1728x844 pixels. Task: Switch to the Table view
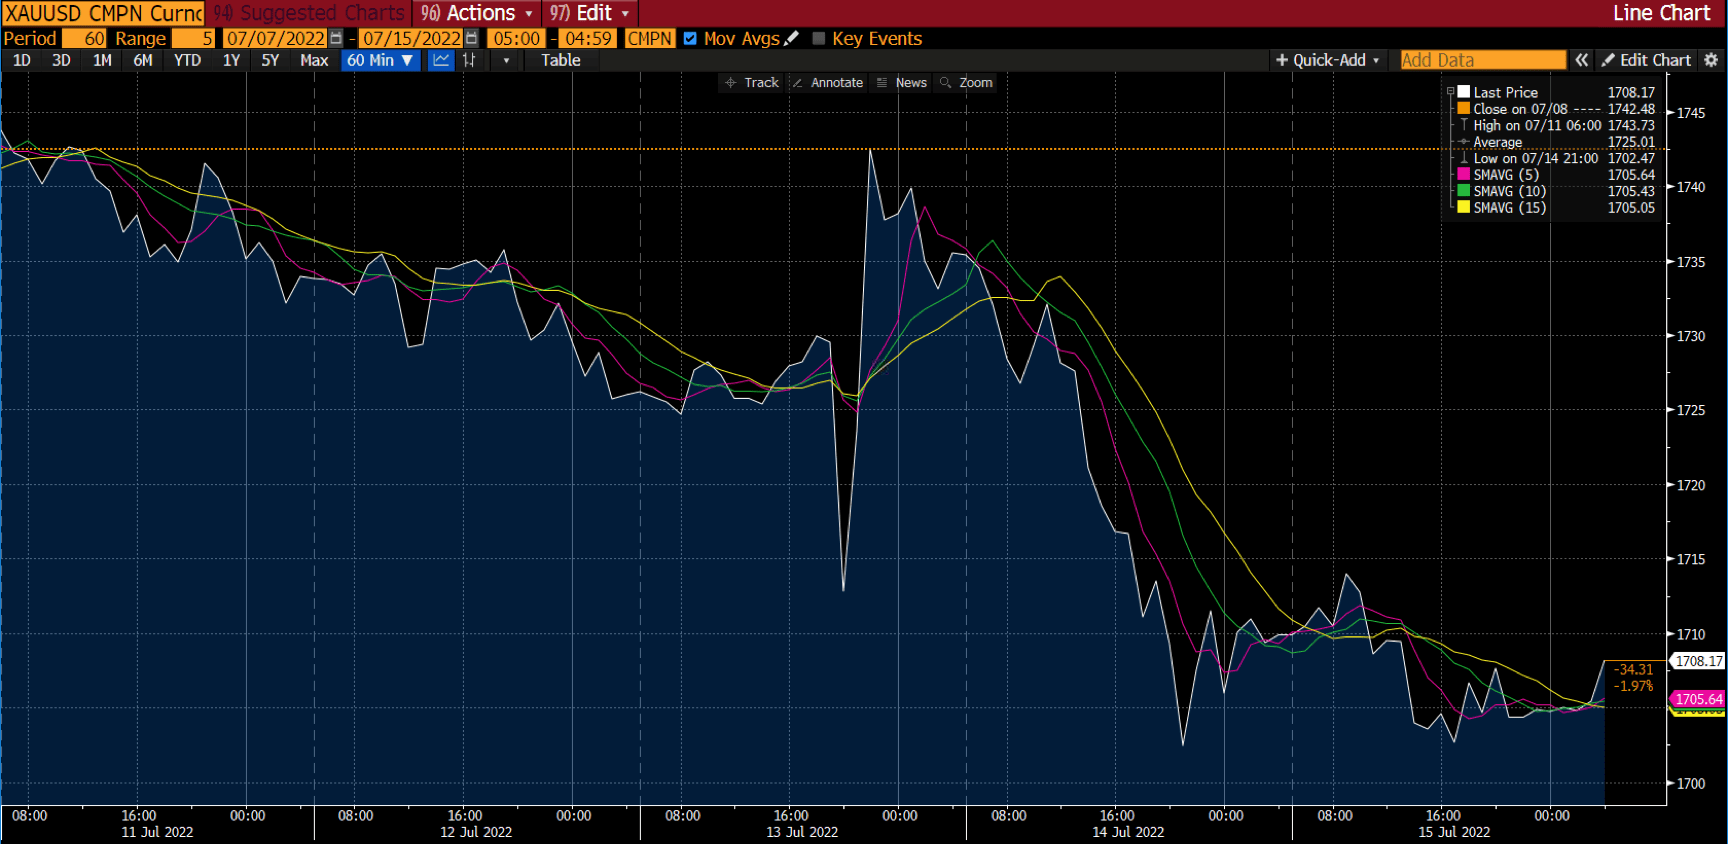[x=561, y=60]
